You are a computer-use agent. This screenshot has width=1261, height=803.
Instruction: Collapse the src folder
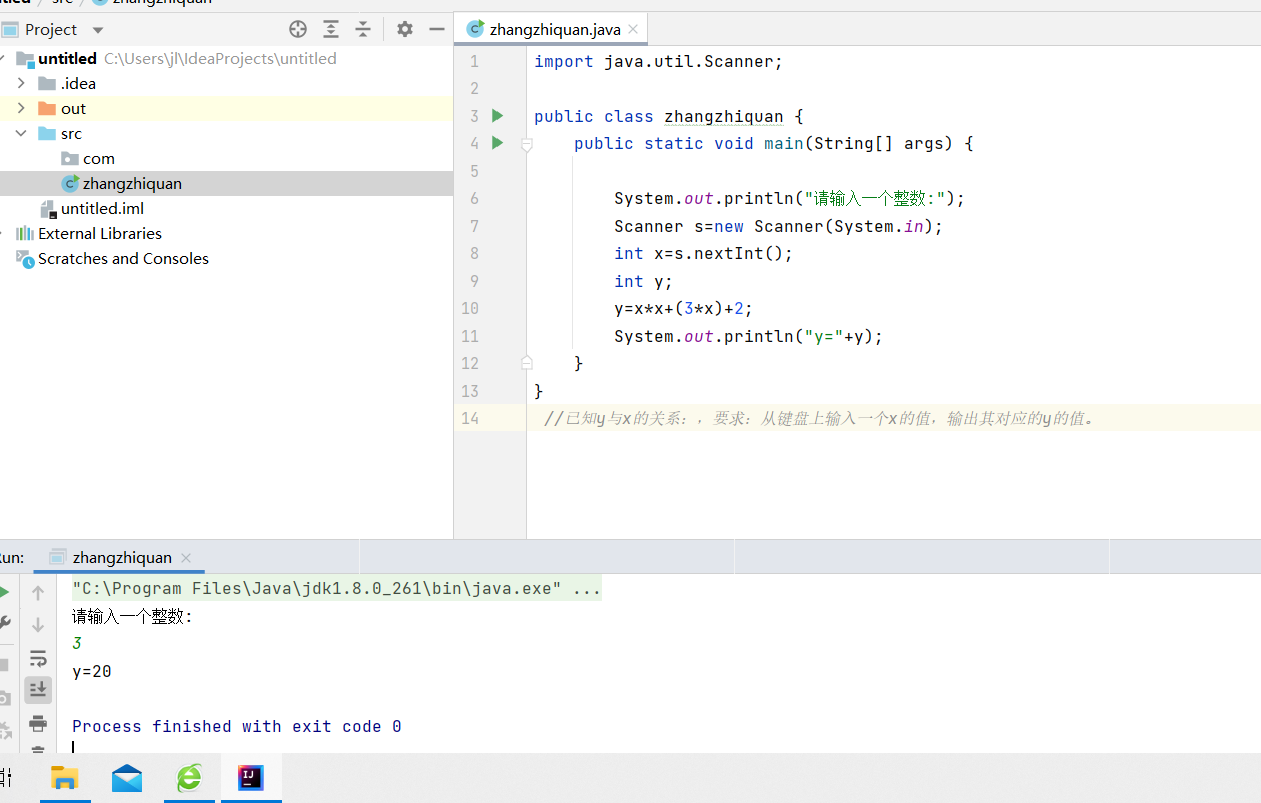[21, 133]
